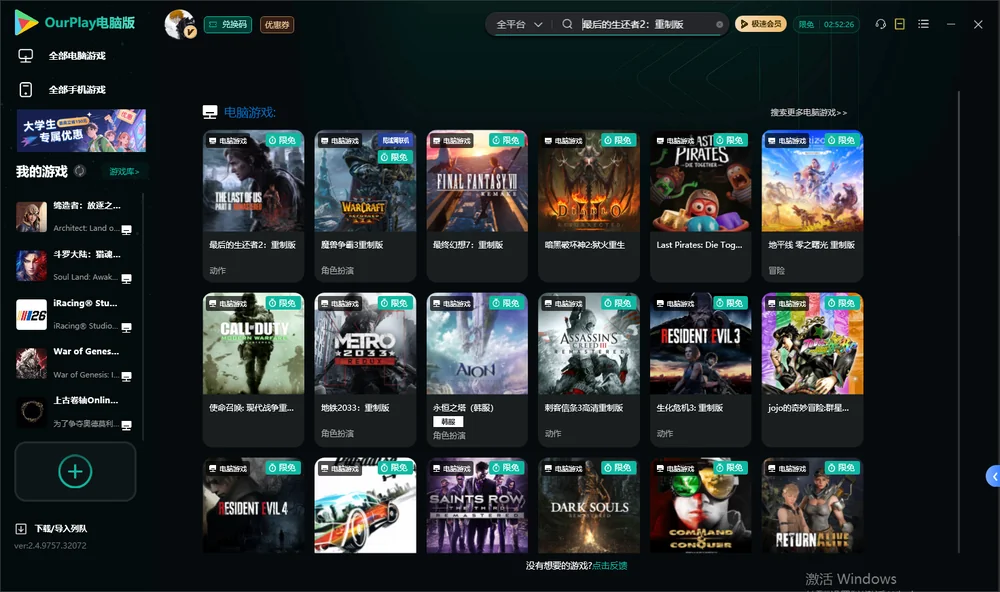Open the 地平线 零之曙光 重制版 card
Screen dimensions: 1000x592
(812, 206)
